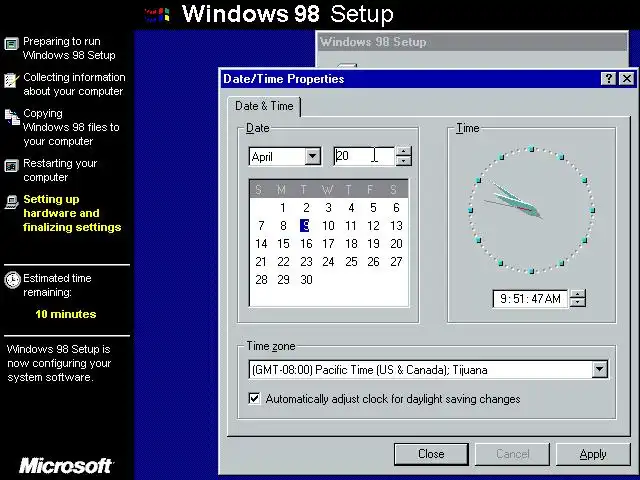Select day 1 in the calendar
Screen dimensions: 640x480
tap(283, 208)
